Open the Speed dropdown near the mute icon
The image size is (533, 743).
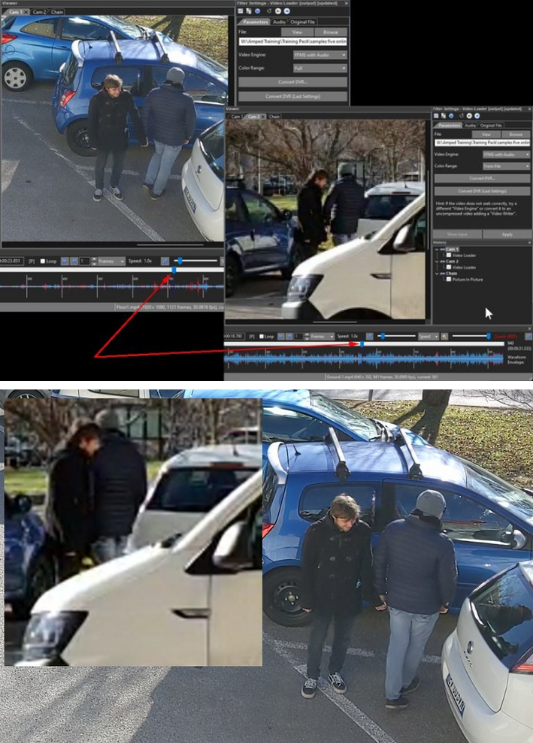428,336
